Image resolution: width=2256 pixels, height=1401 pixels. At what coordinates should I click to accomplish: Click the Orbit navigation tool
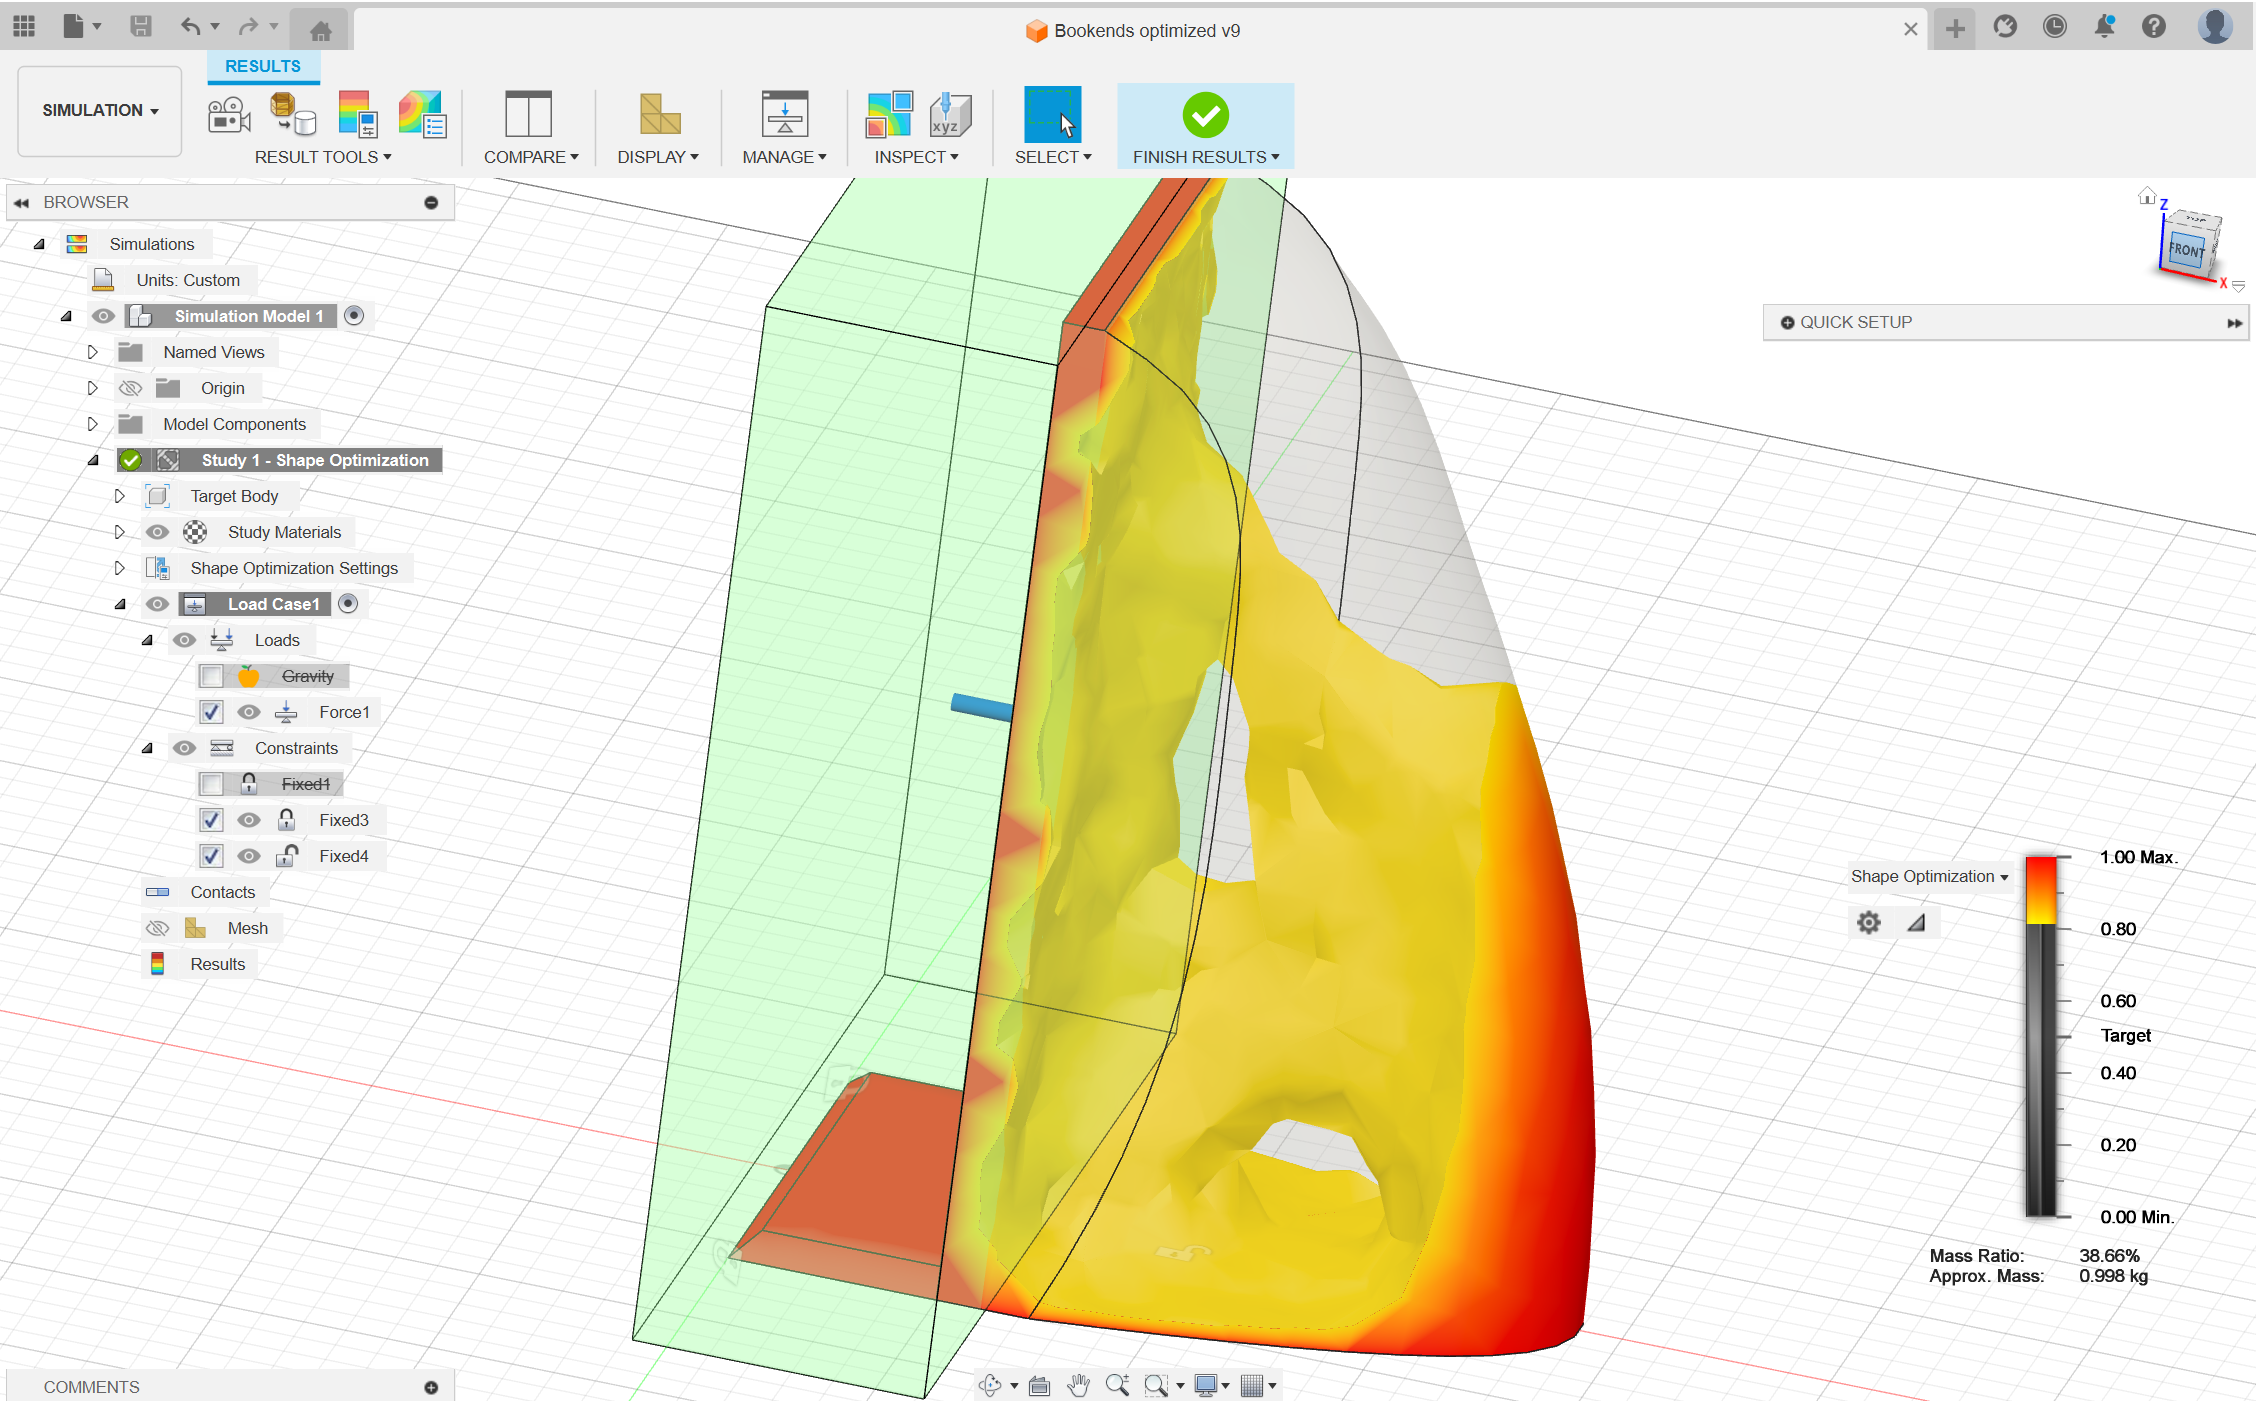coord(990,1385)
